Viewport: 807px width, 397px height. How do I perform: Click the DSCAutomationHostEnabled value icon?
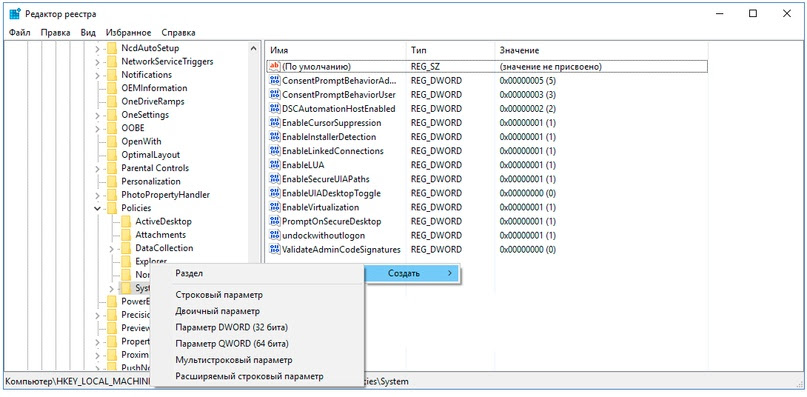(274, 109)
